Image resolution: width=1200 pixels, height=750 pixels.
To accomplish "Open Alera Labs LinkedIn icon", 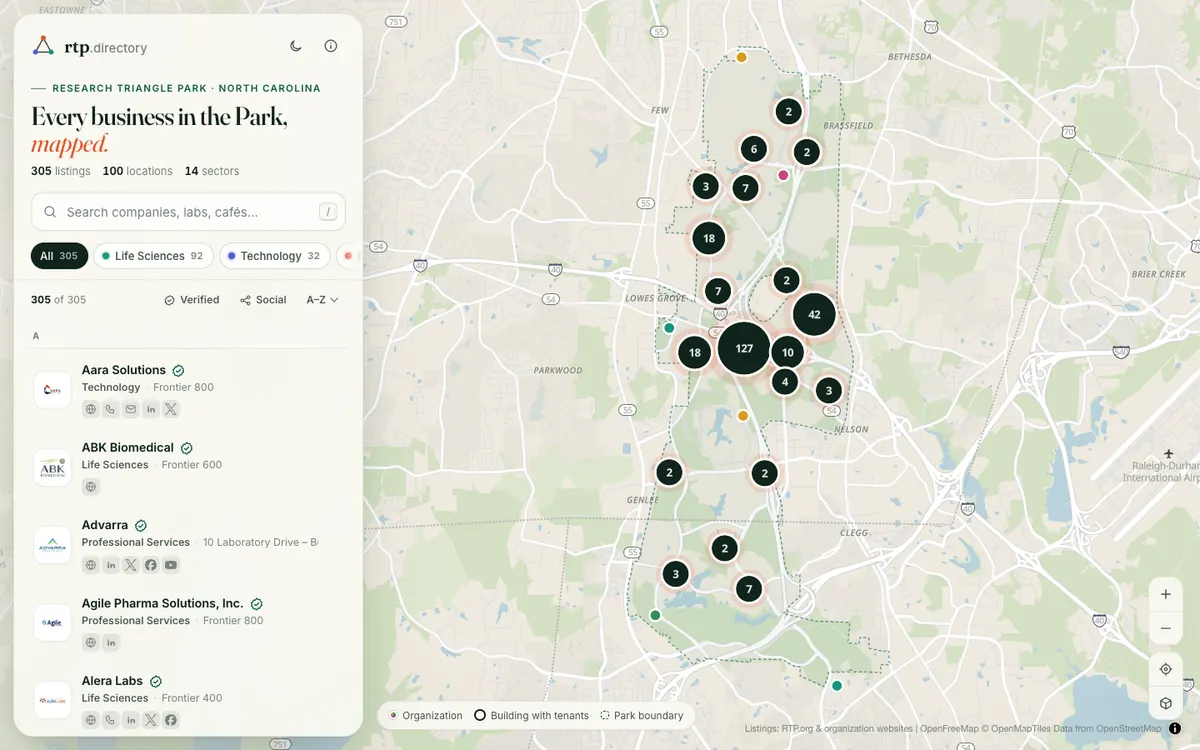I will 131,720.
